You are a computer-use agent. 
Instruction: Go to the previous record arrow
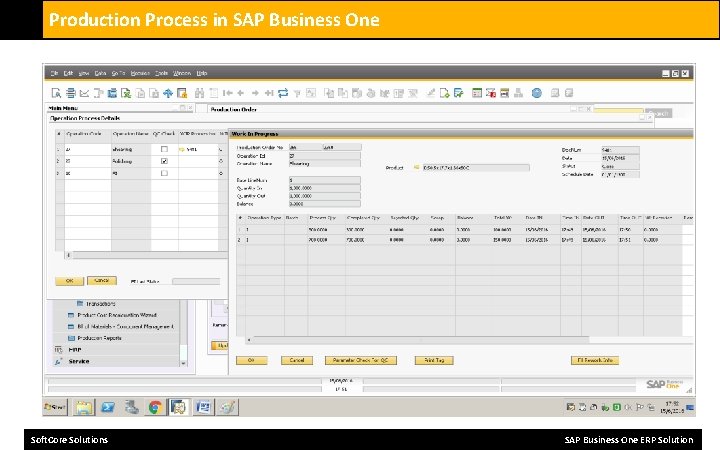(241, 93)
